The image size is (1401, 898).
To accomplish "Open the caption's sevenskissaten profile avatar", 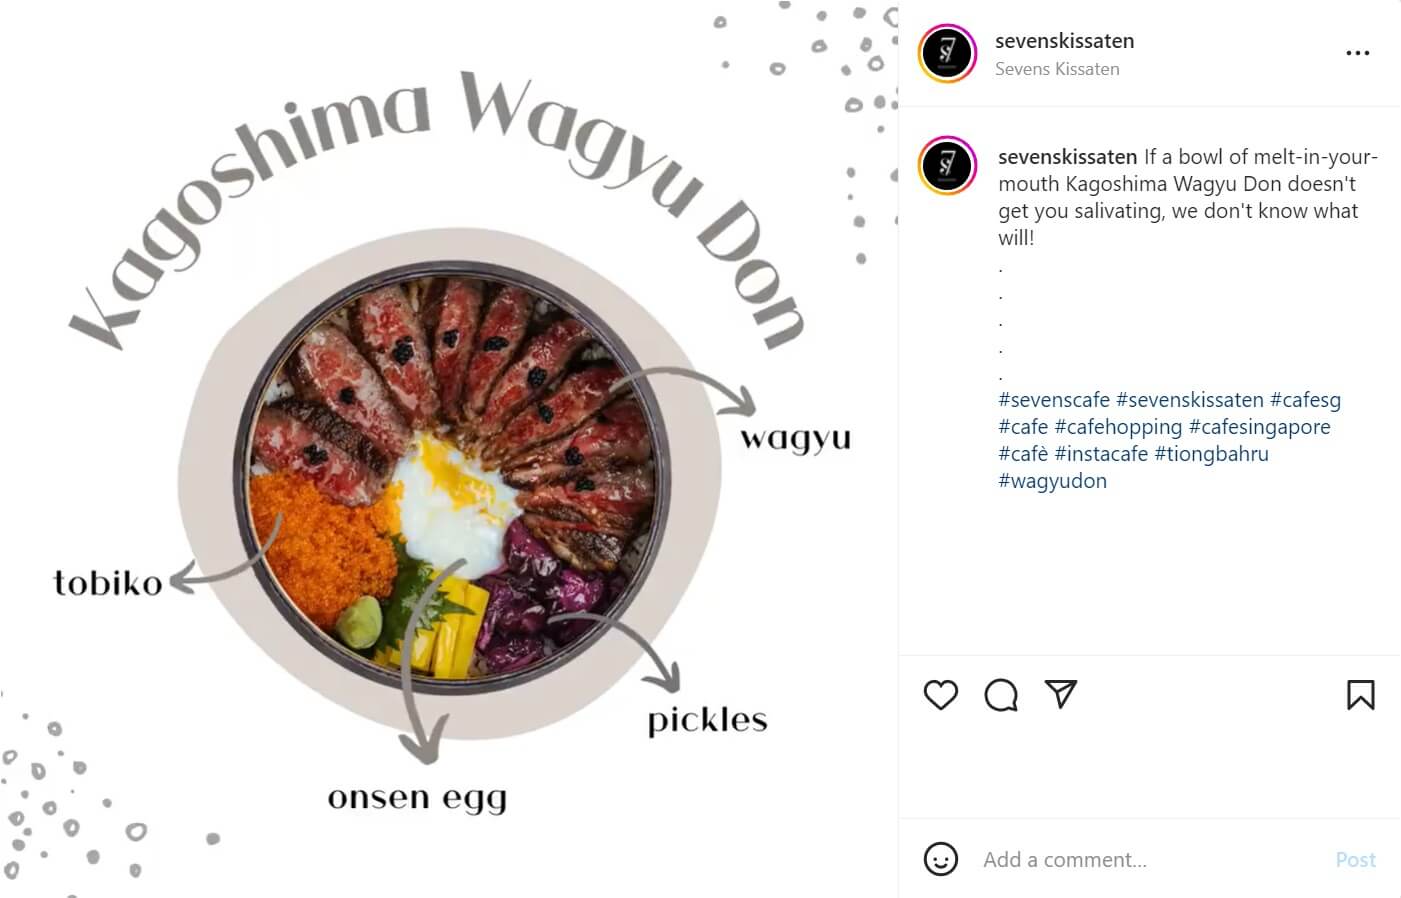I will point(947,165).
